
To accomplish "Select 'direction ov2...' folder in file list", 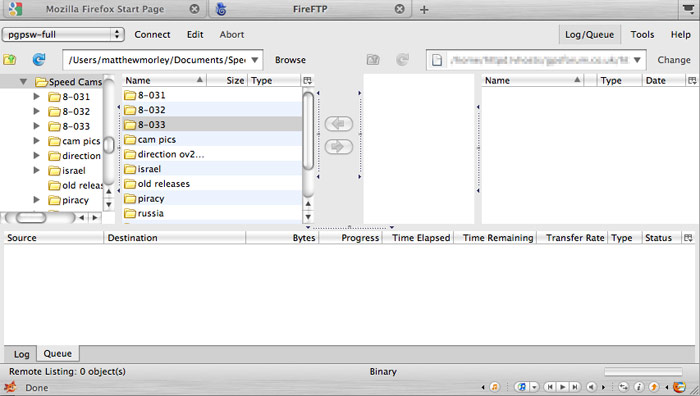I will (x=212, y=154).
